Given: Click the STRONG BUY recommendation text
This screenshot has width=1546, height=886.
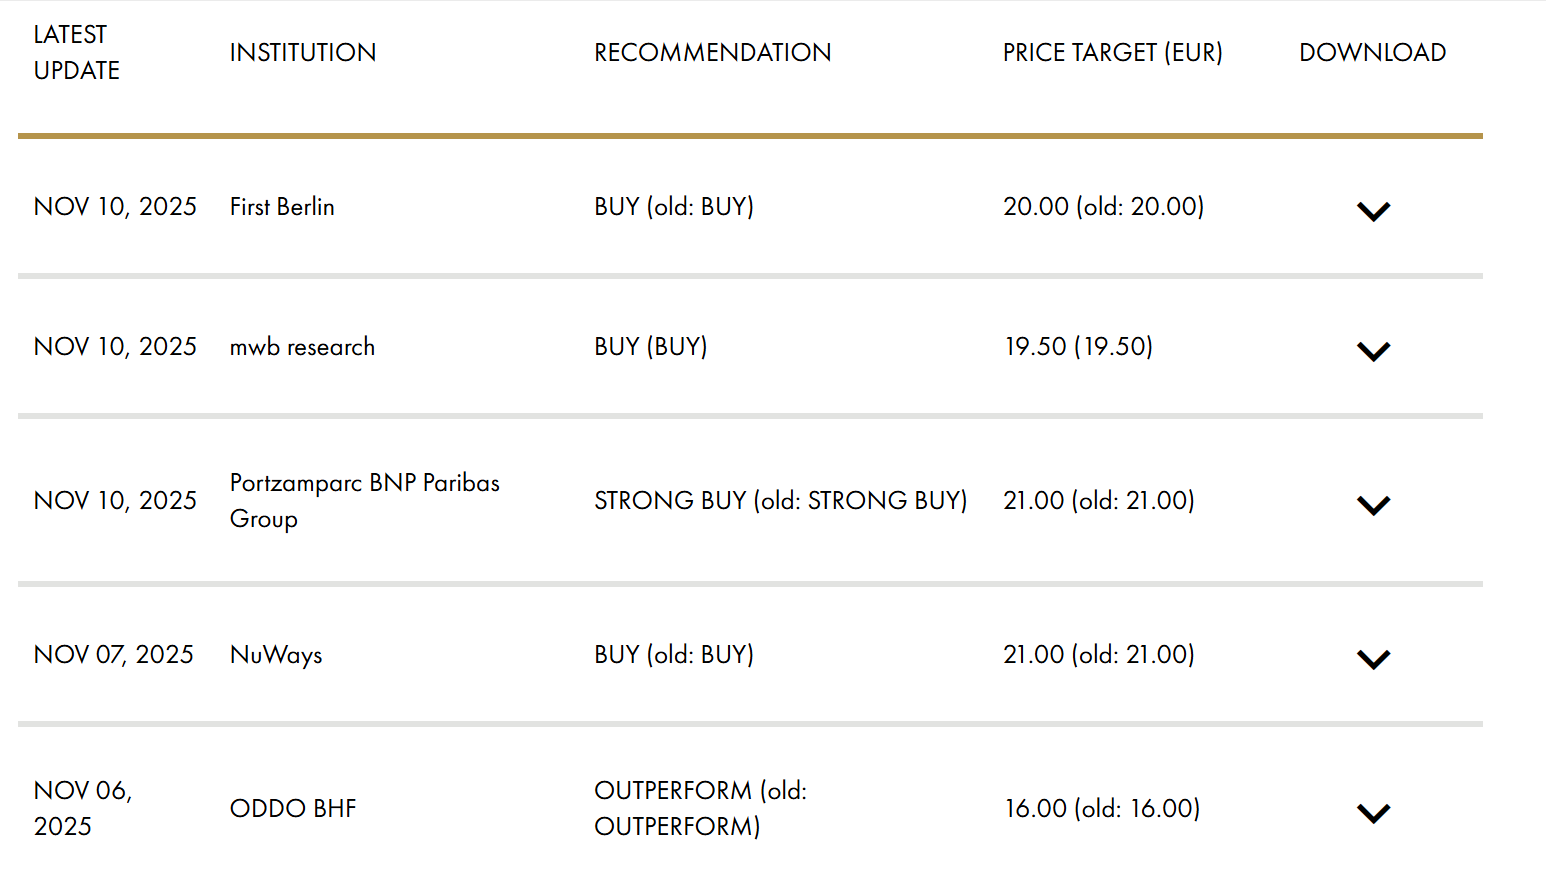Looking at the screenshot, I should pos(780,500).
